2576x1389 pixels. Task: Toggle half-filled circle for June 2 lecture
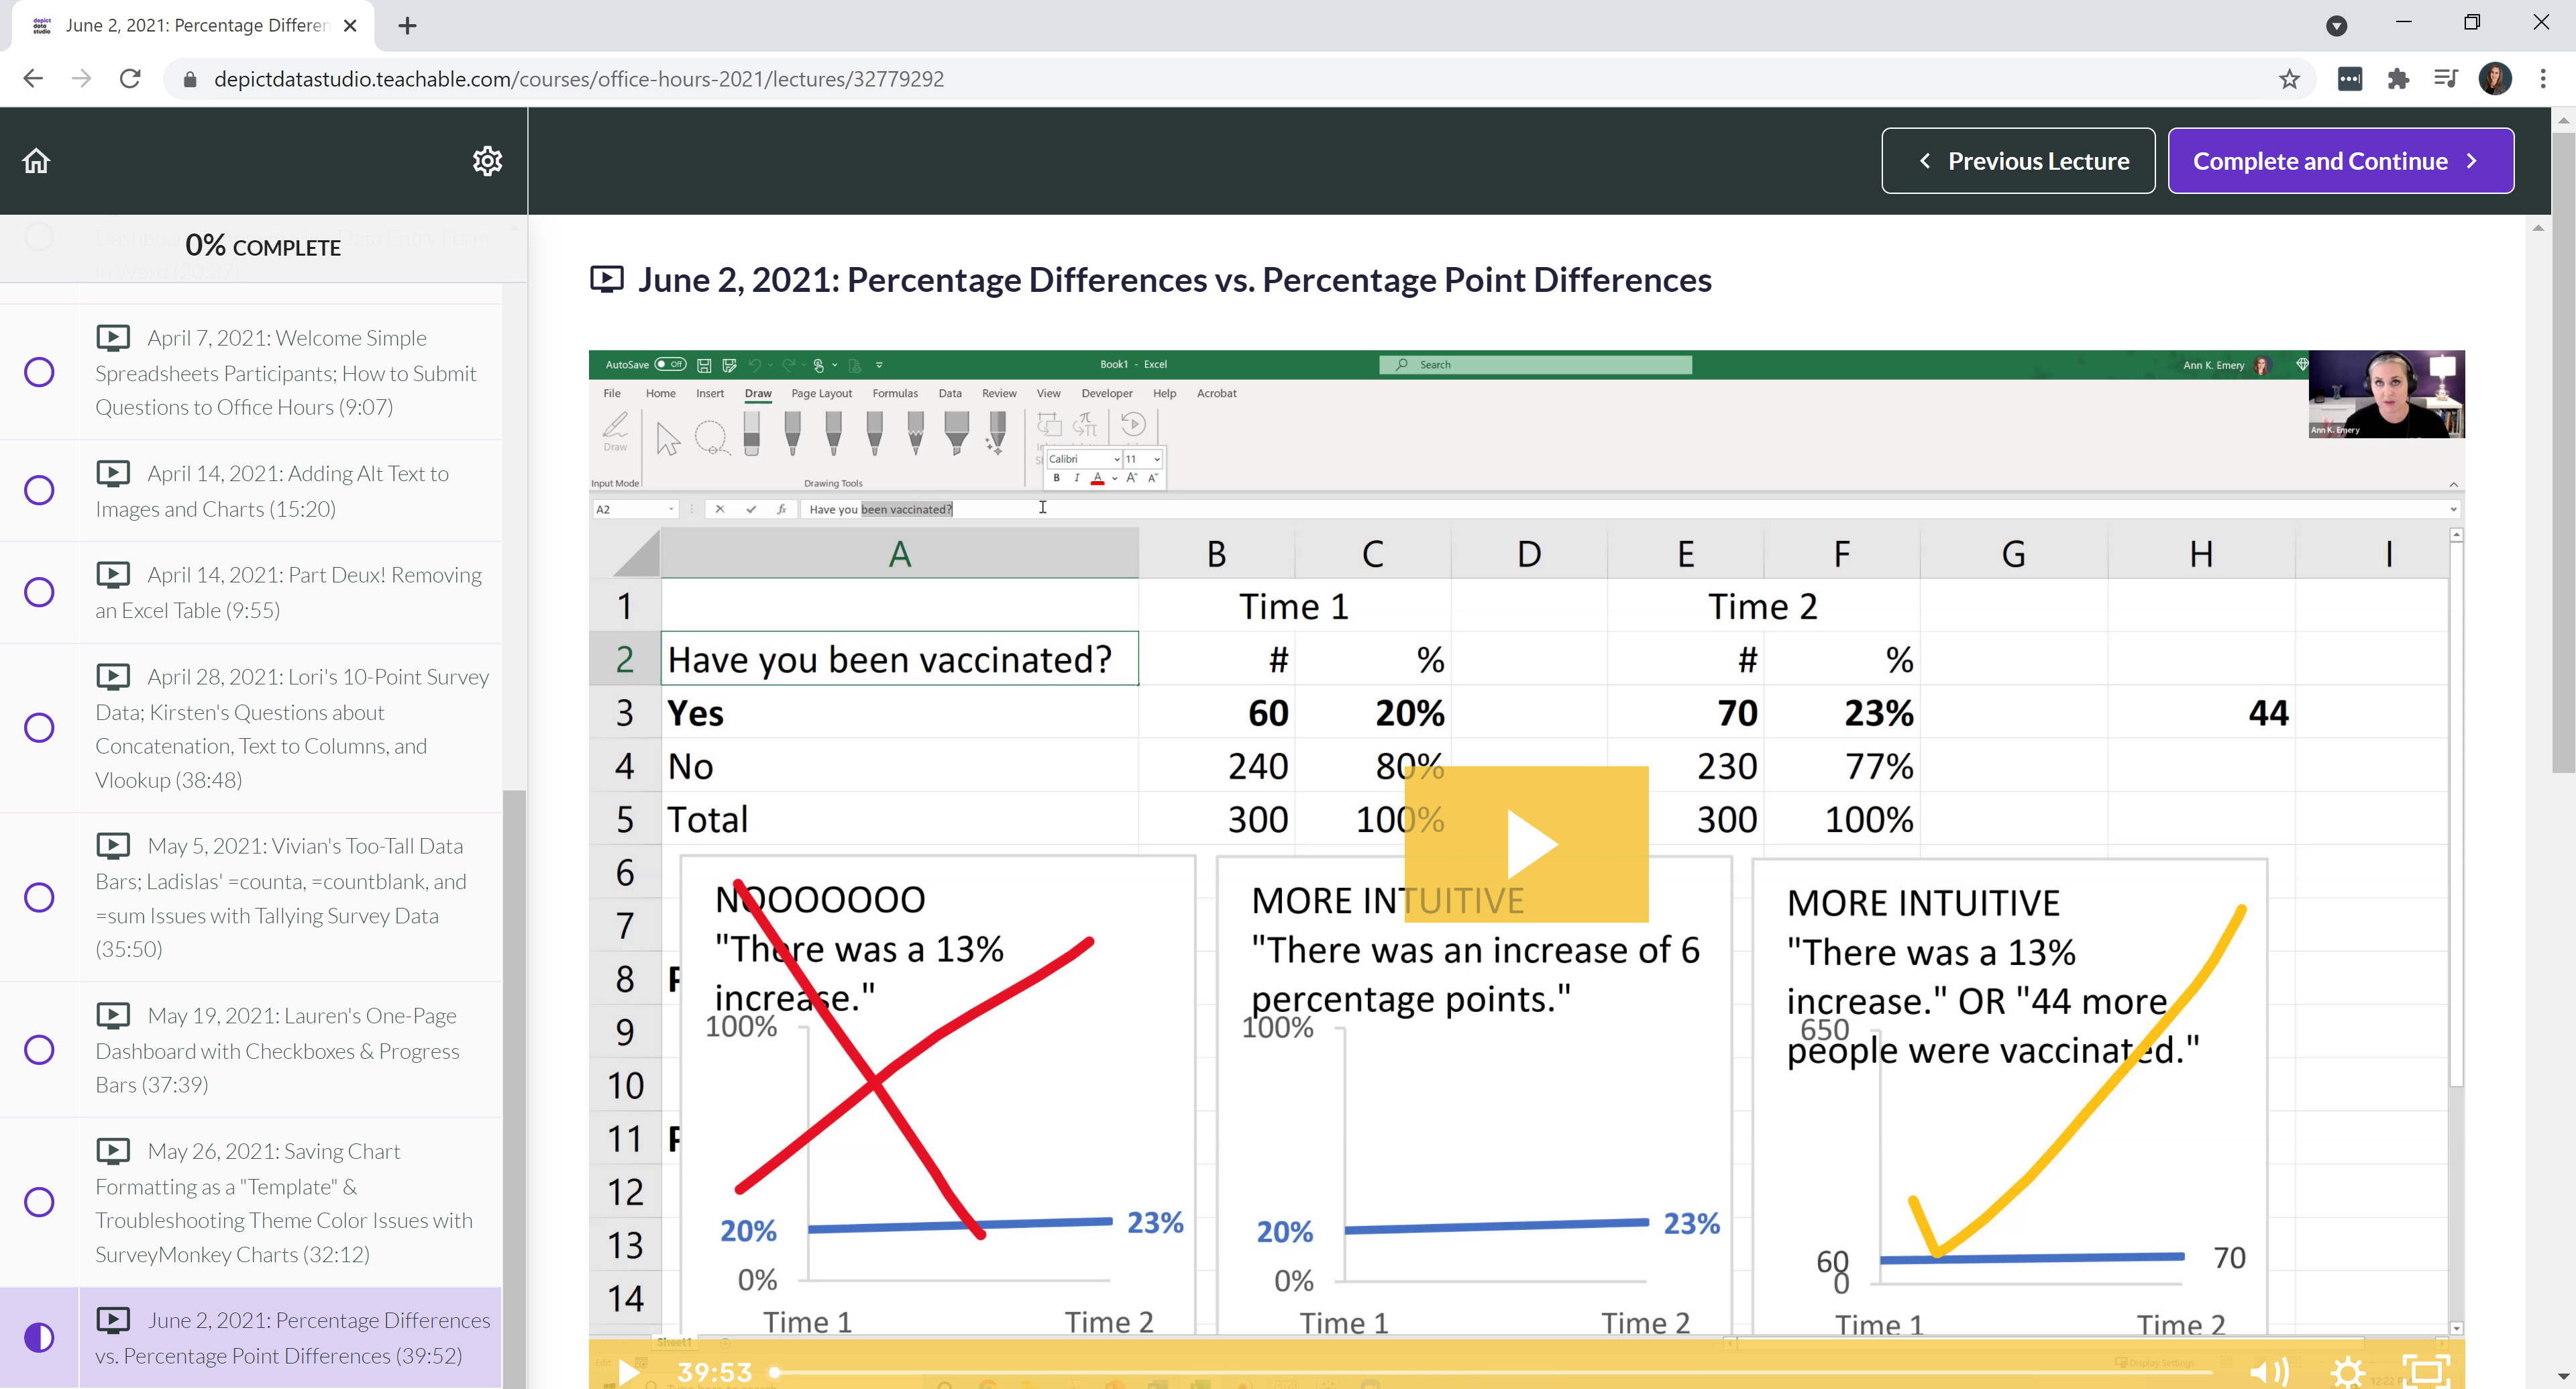pyautogui.click(x=39, y=1337)
